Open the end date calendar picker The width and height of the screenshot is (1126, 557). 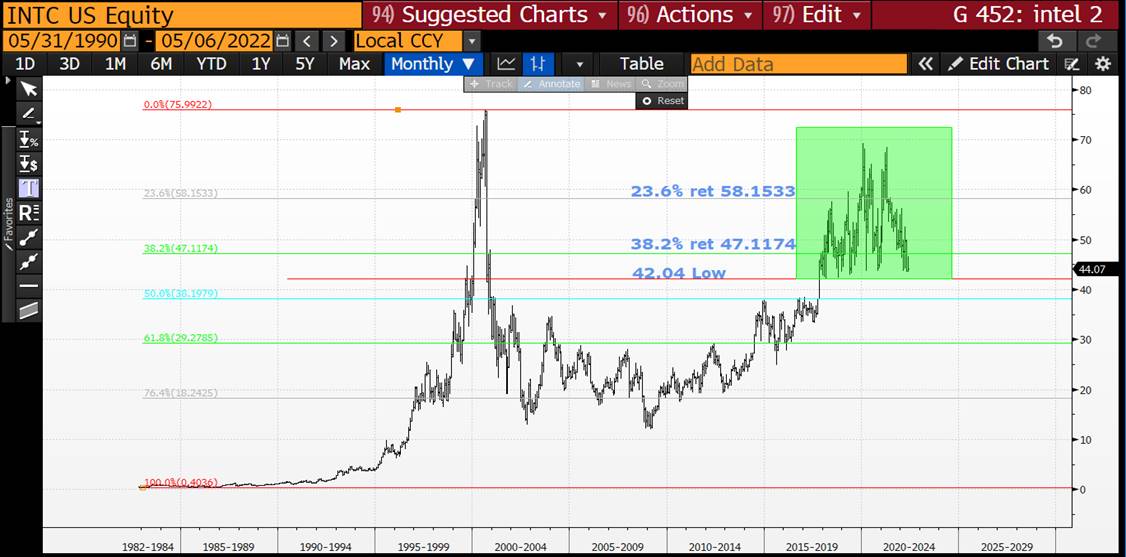click(x=283, y=41)
